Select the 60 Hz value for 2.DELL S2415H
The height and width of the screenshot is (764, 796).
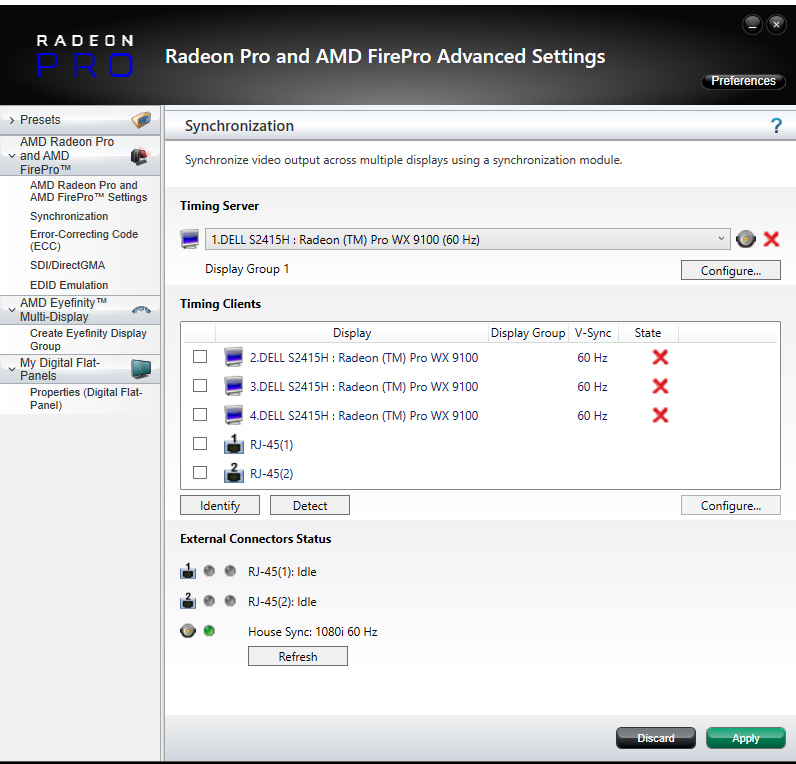(x=592, y=358)
